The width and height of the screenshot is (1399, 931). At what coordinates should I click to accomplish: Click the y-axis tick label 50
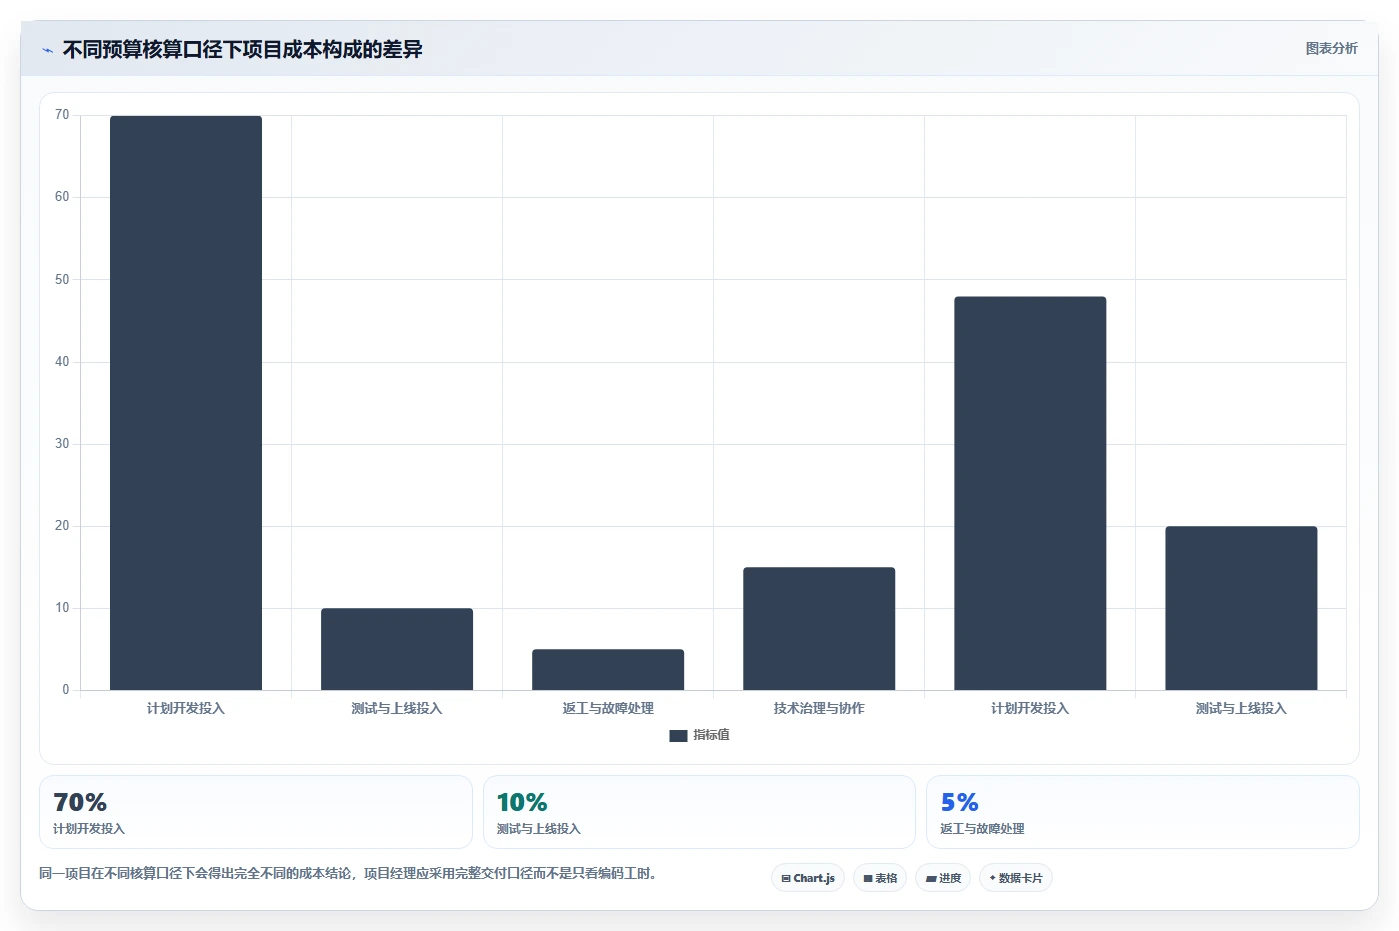tap(62, 280)
